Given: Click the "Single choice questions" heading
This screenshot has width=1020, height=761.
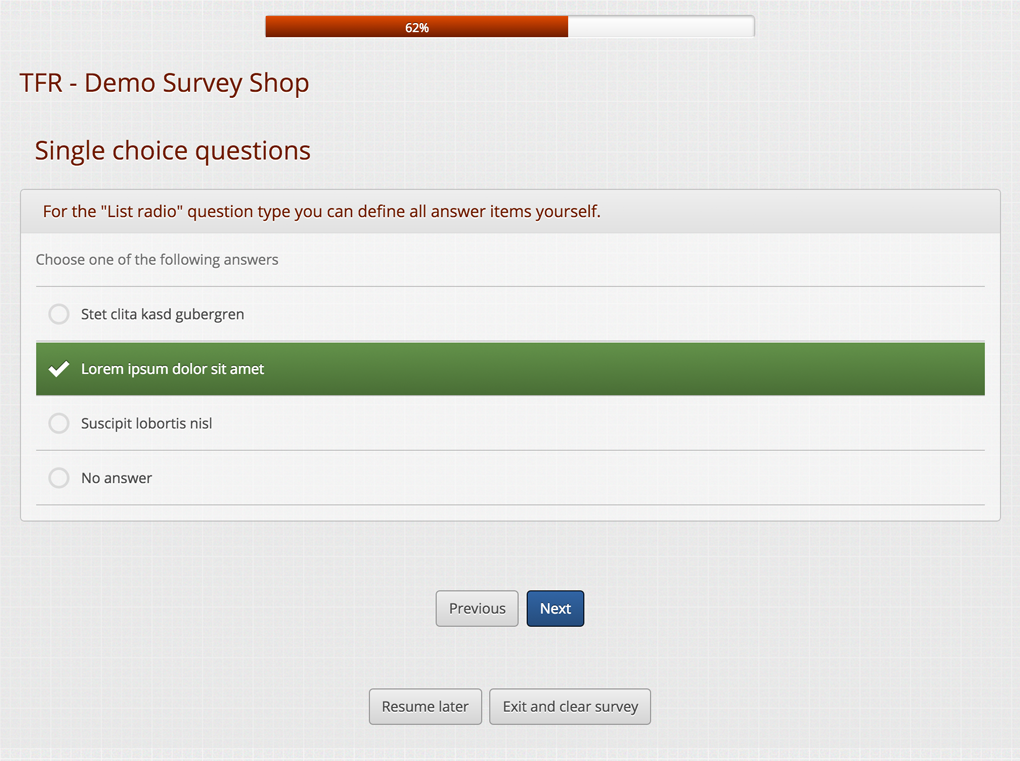Looking at the screenshot, I should 172,151.
